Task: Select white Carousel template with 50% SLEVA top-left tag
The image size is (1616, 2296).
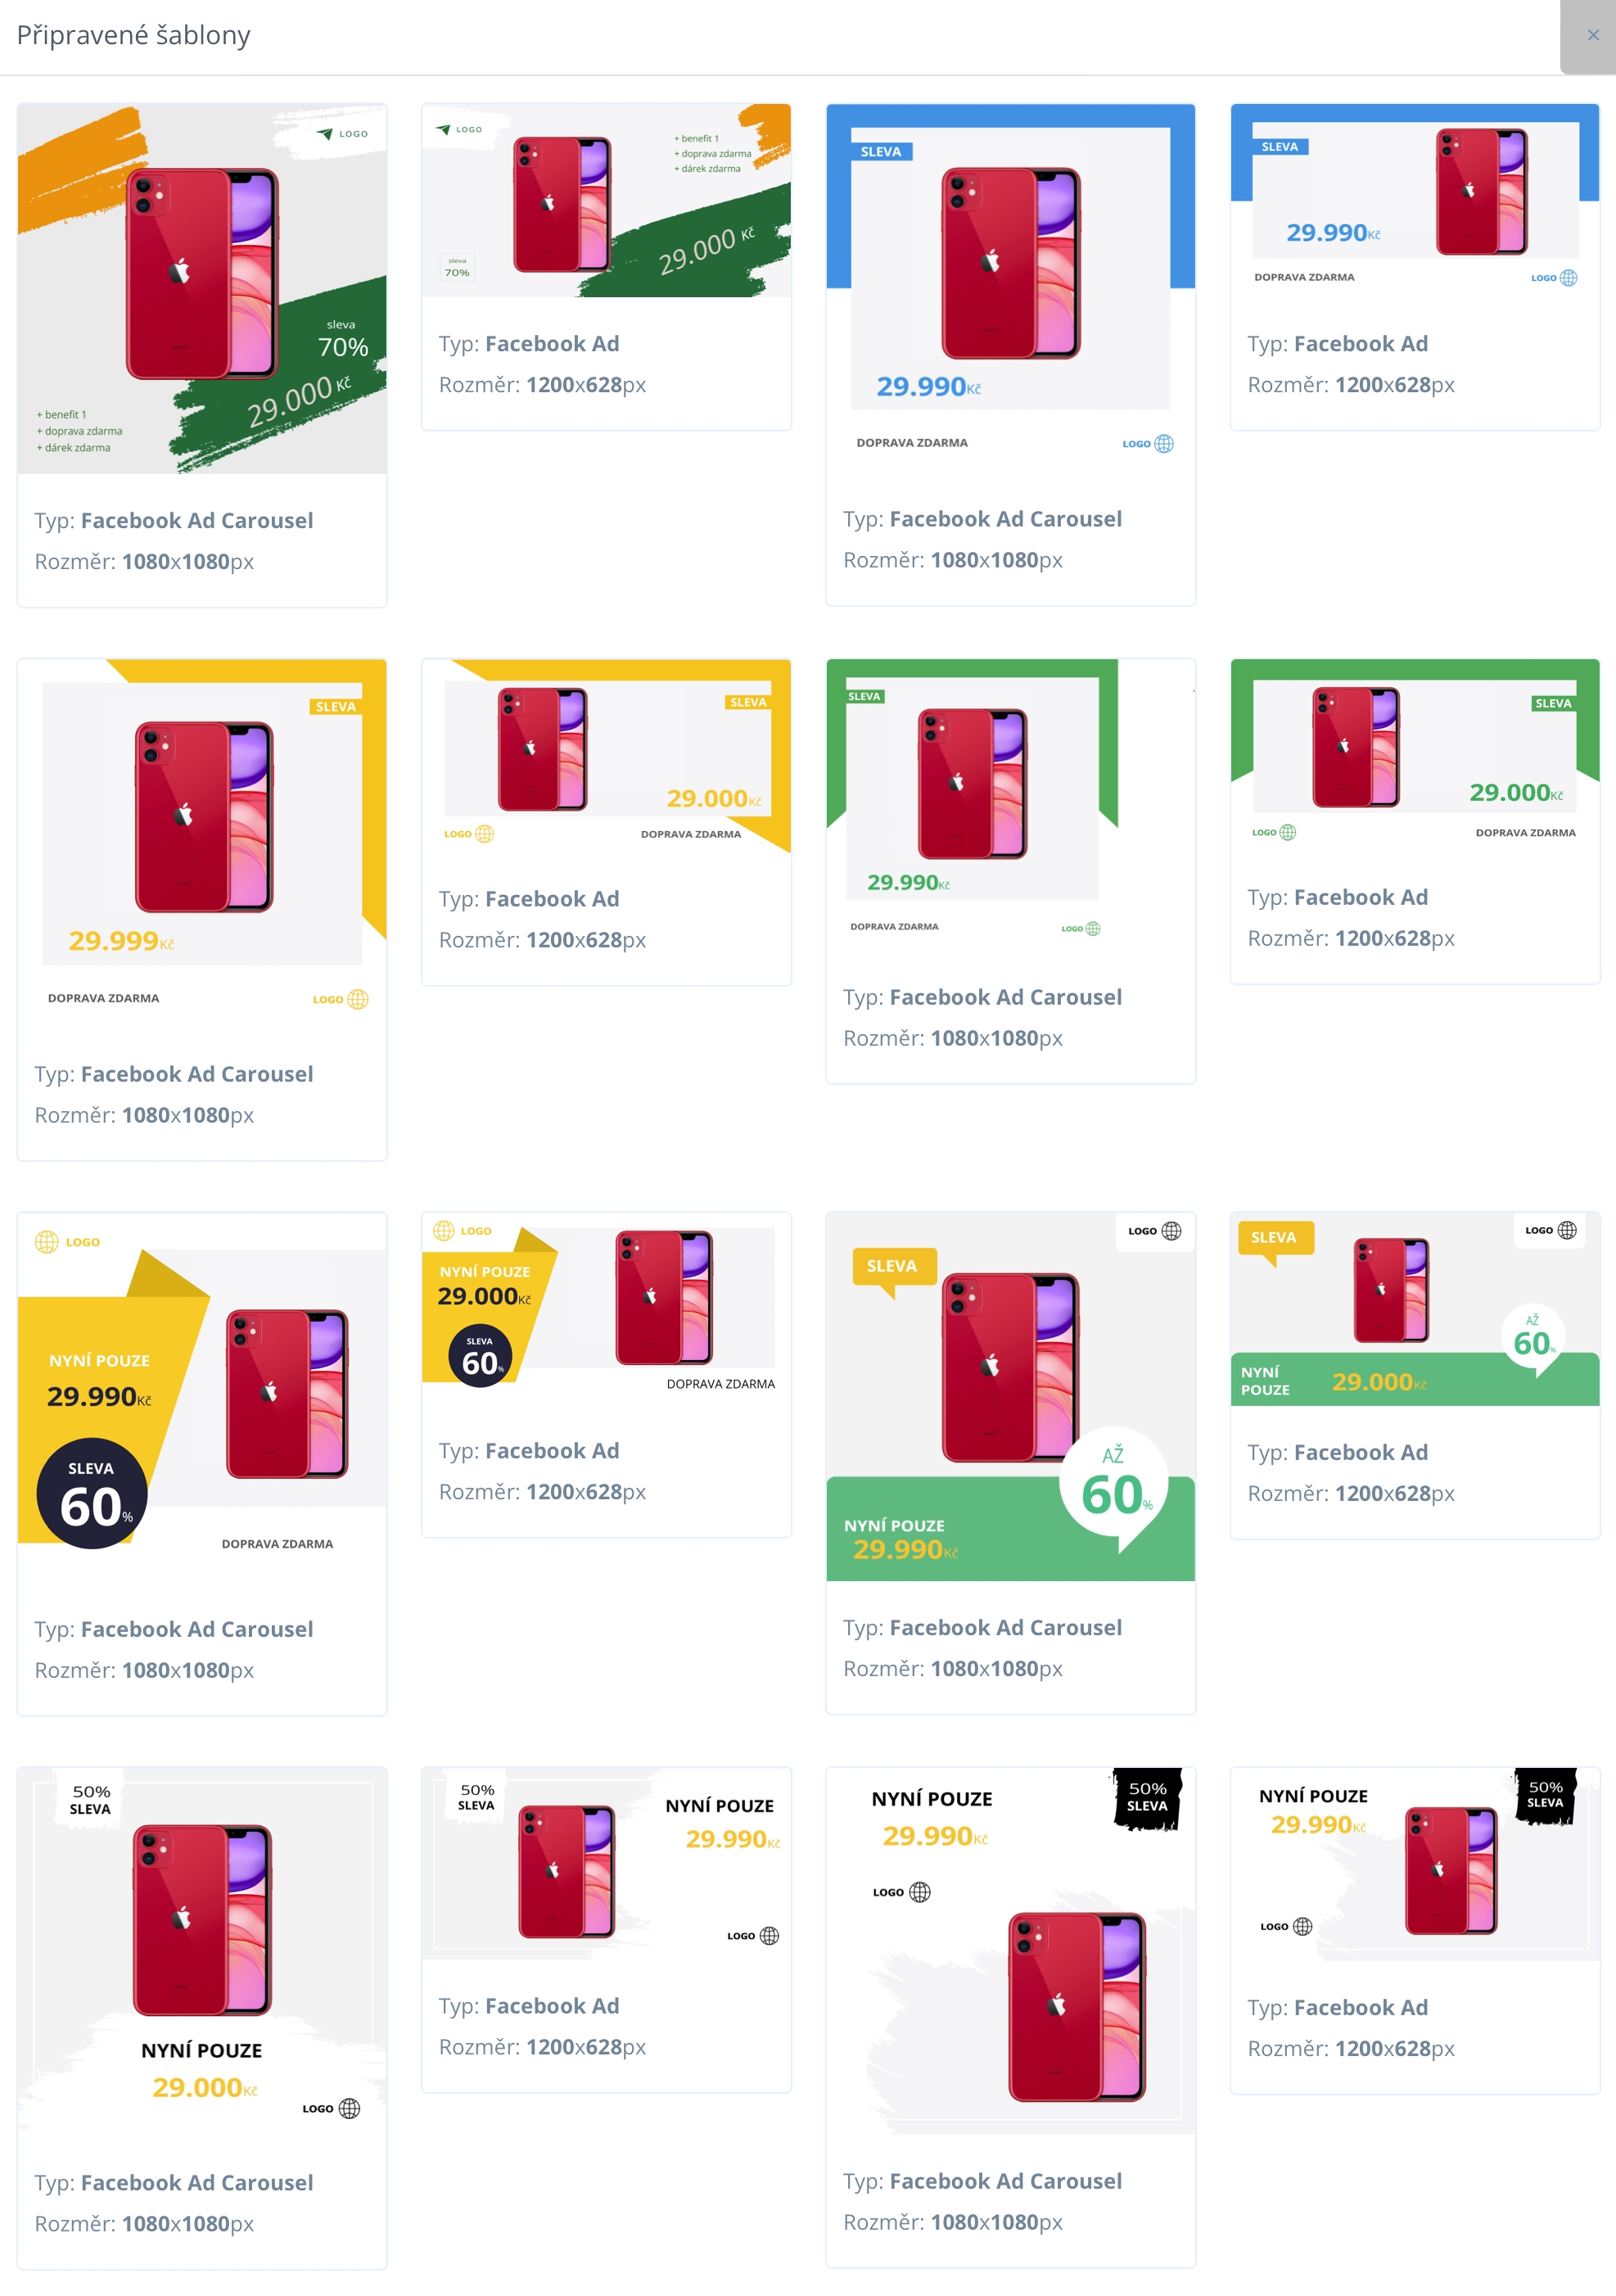Action: click(x=202, y=1951)
